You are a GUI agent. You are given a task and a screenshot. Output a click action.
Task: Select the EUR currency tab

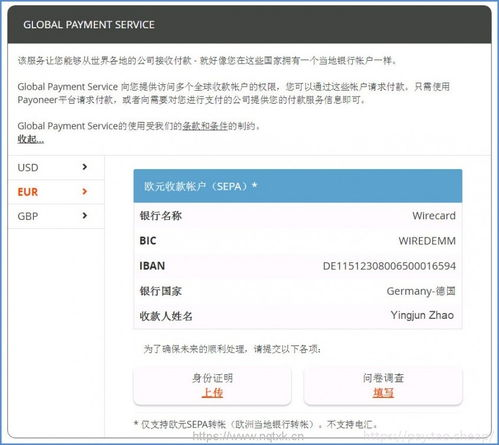(56, 192)
